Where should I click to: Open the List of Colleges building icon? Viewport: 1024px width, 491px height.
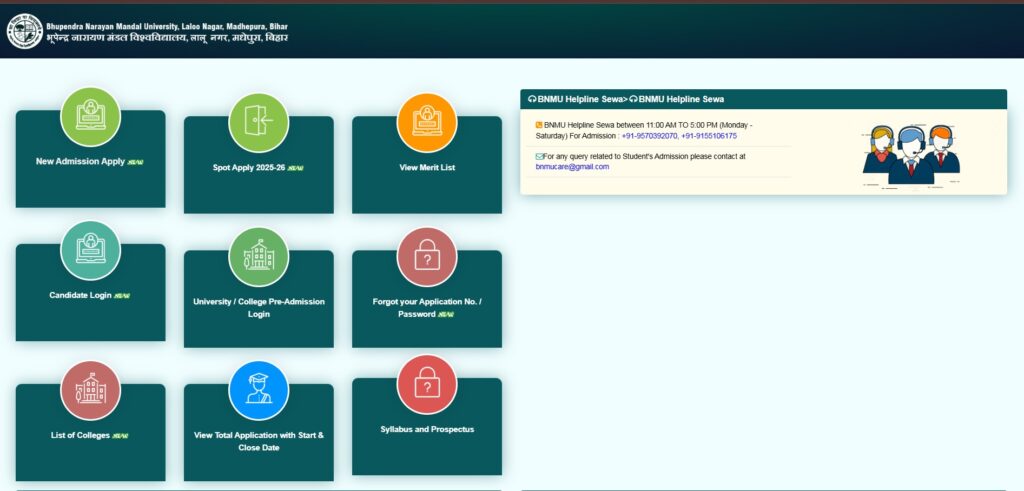90,390
